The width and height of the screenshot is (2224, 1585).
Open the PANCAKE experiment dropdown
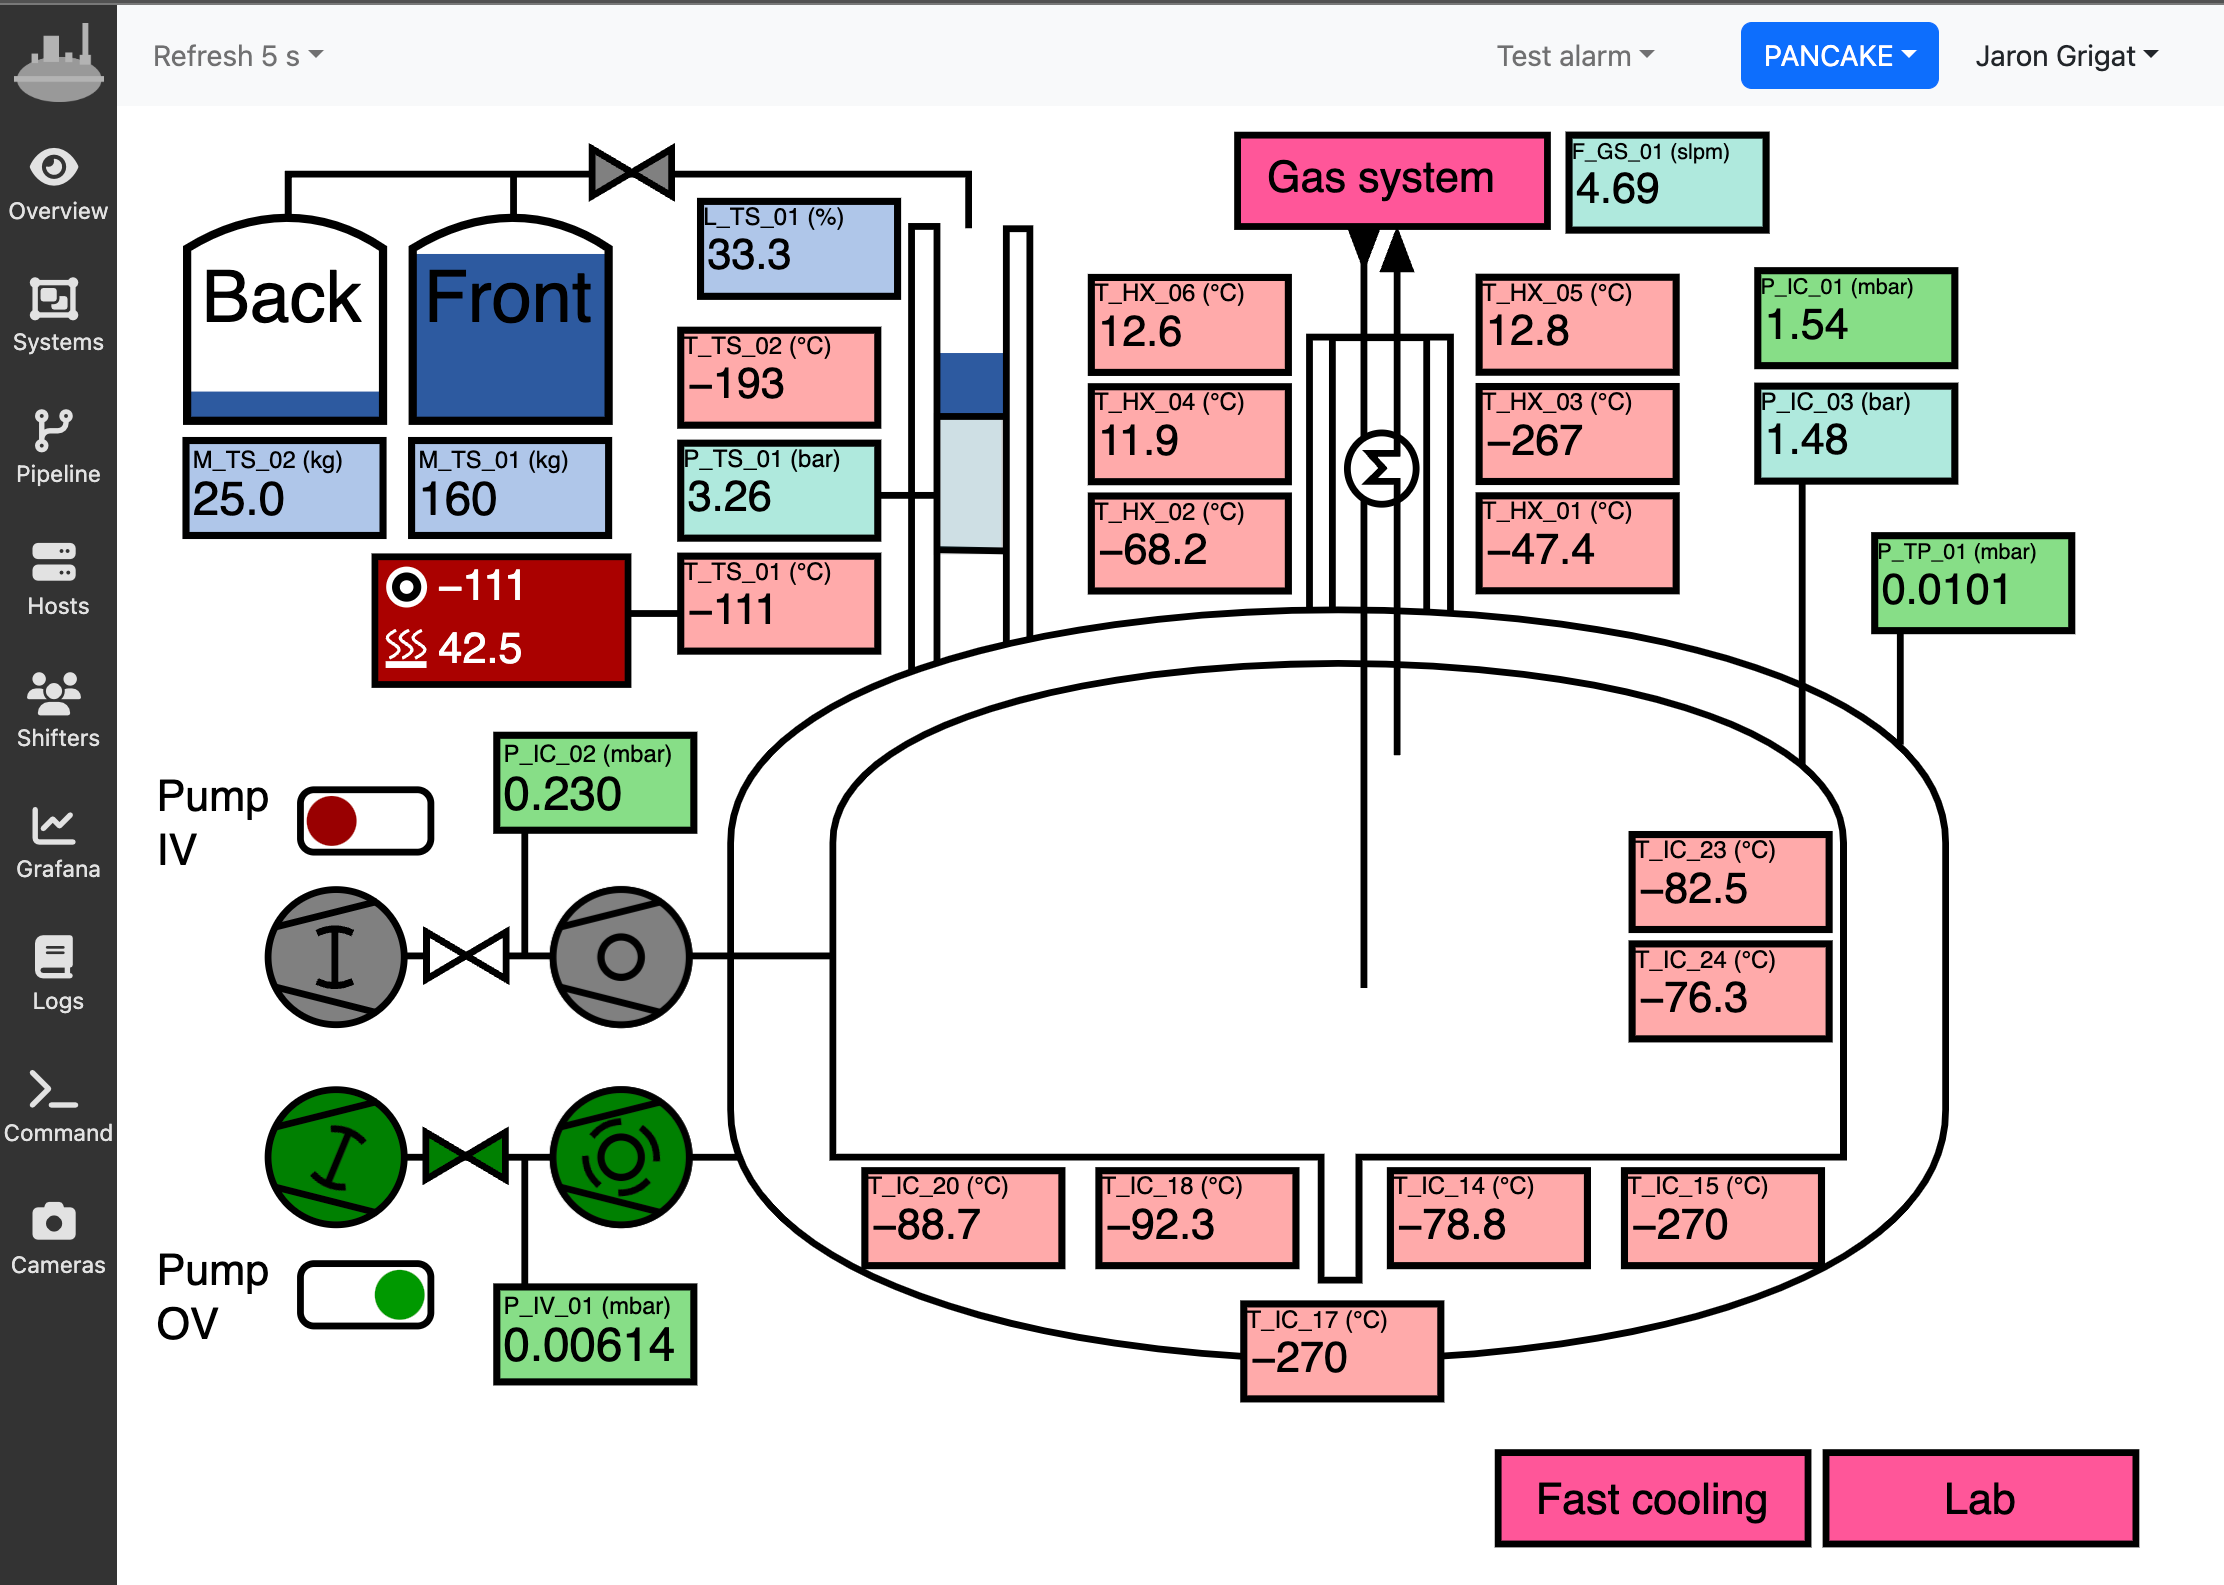click(1838, 56)
